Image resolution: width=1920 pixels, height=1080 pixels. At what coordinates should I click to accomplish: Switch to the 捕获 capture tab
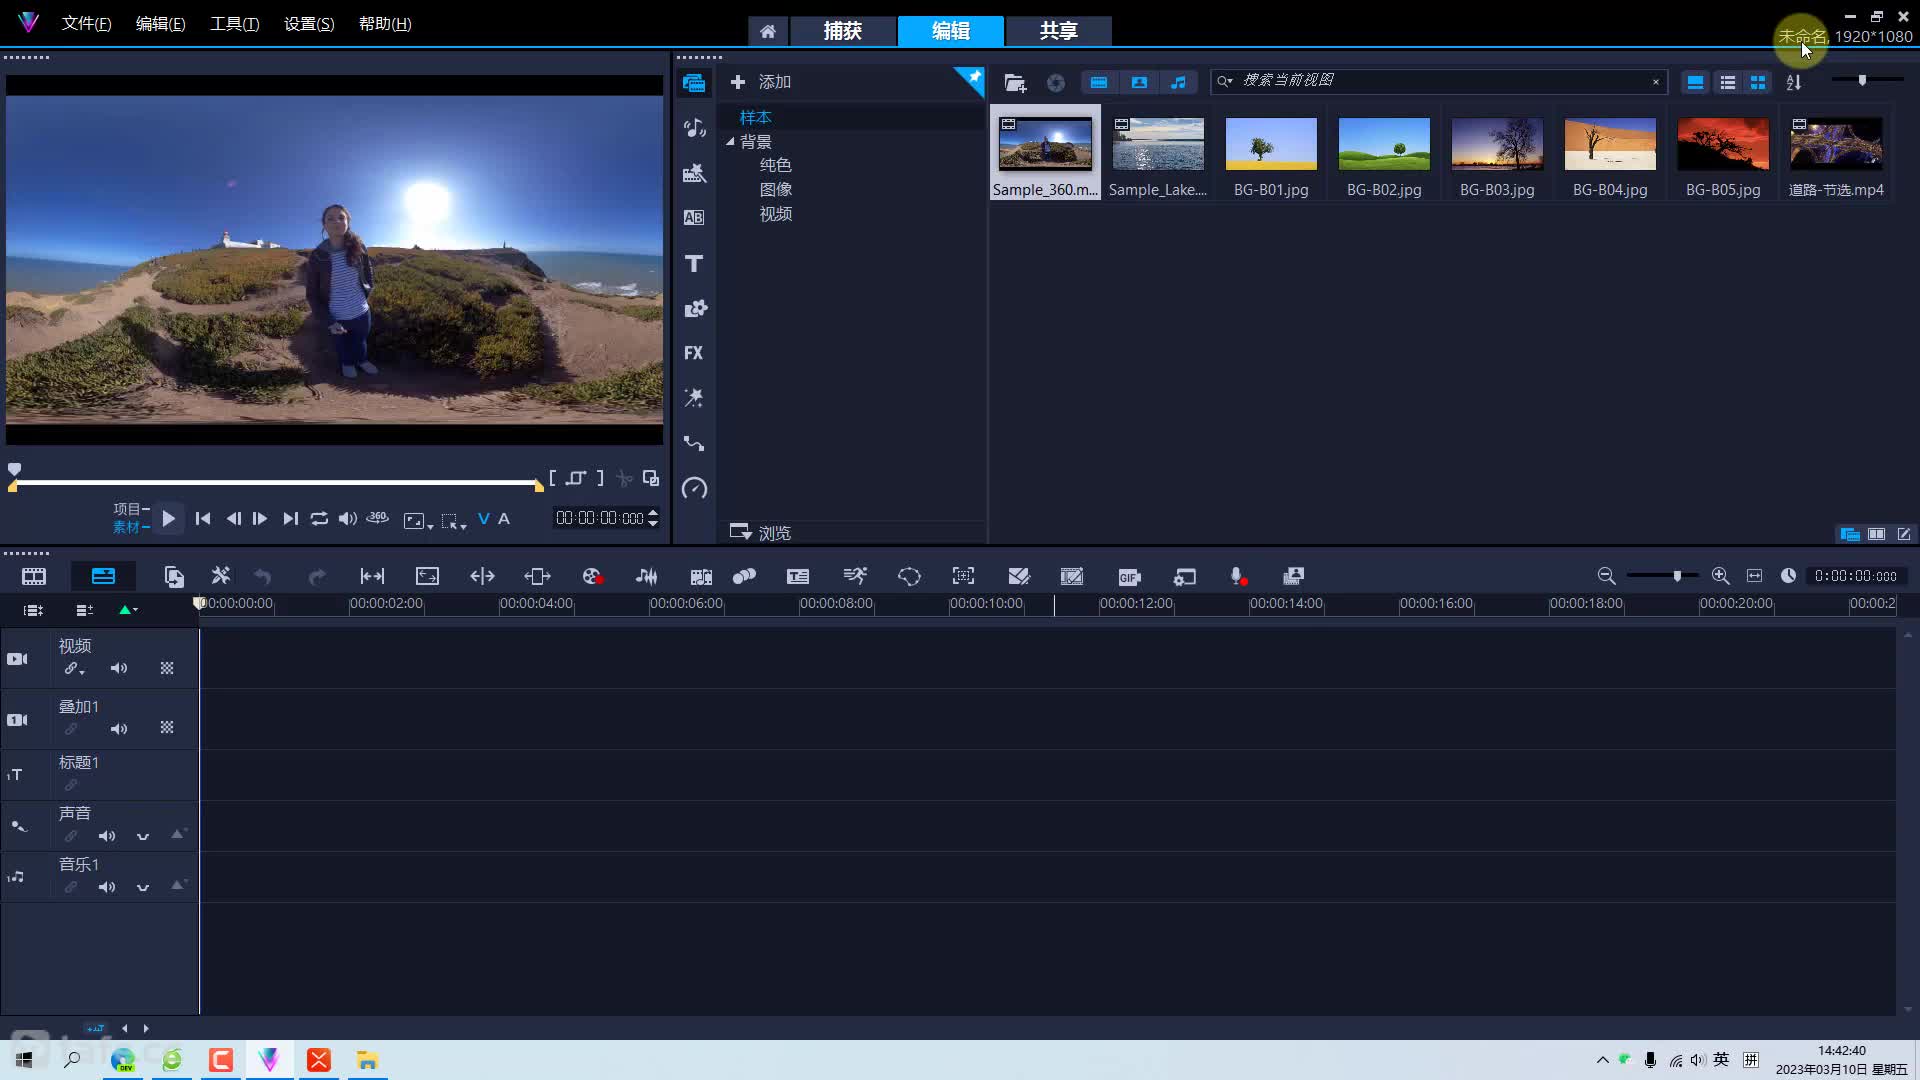[842, 31]
